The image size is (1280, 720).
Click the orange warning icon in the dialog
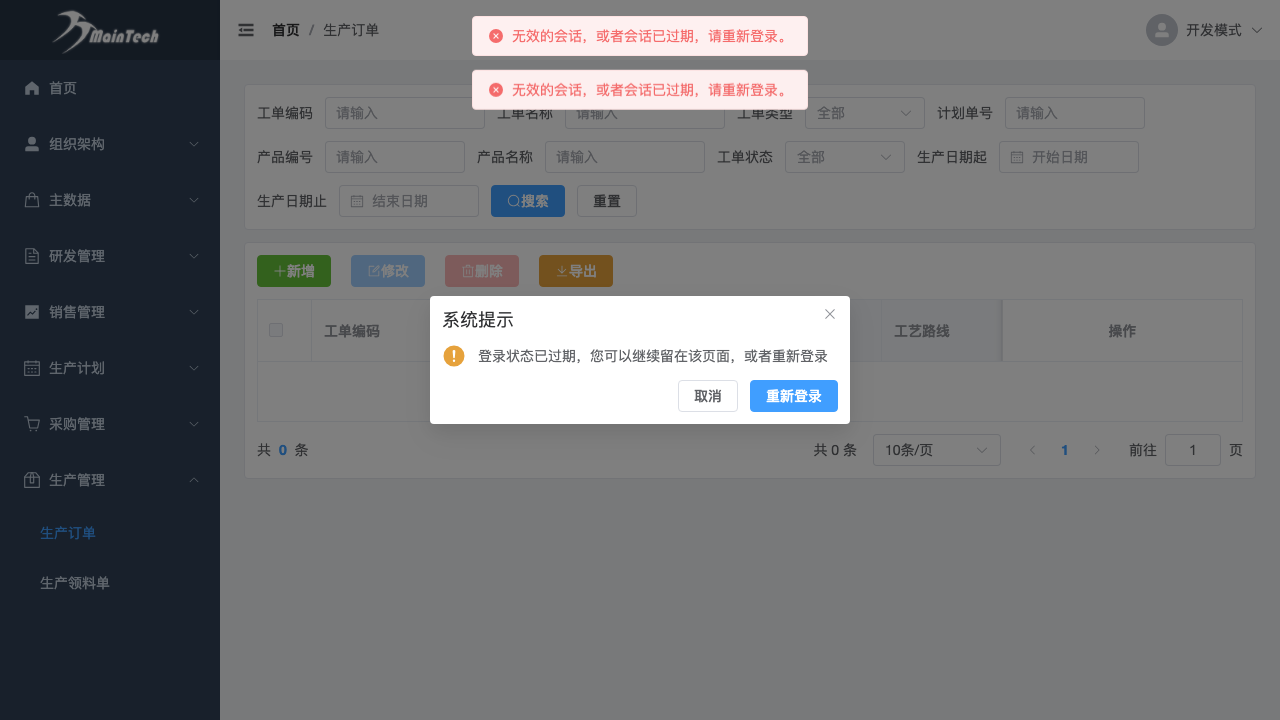pyautogui.click(x=454, y=356)
